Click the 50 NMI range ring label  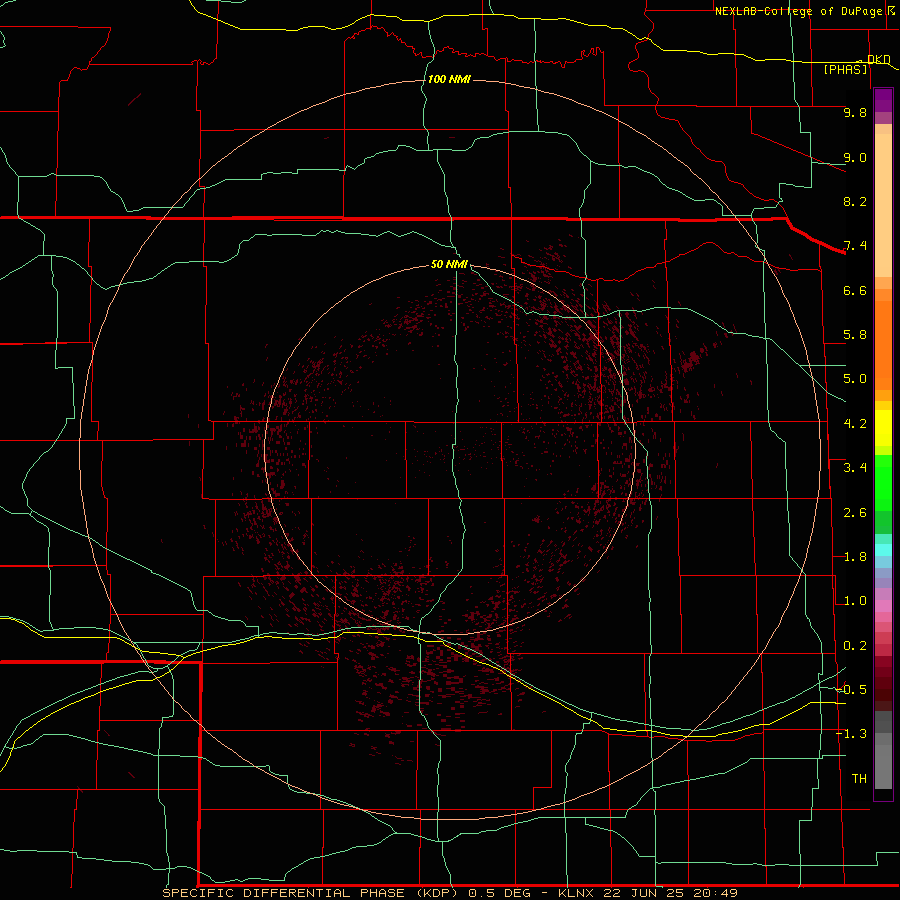pos(449,264)
